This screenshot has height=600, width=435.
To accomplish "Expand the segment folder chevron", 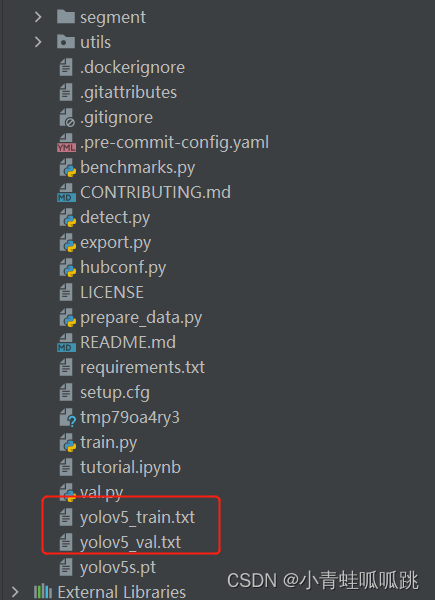I will 38,17.
